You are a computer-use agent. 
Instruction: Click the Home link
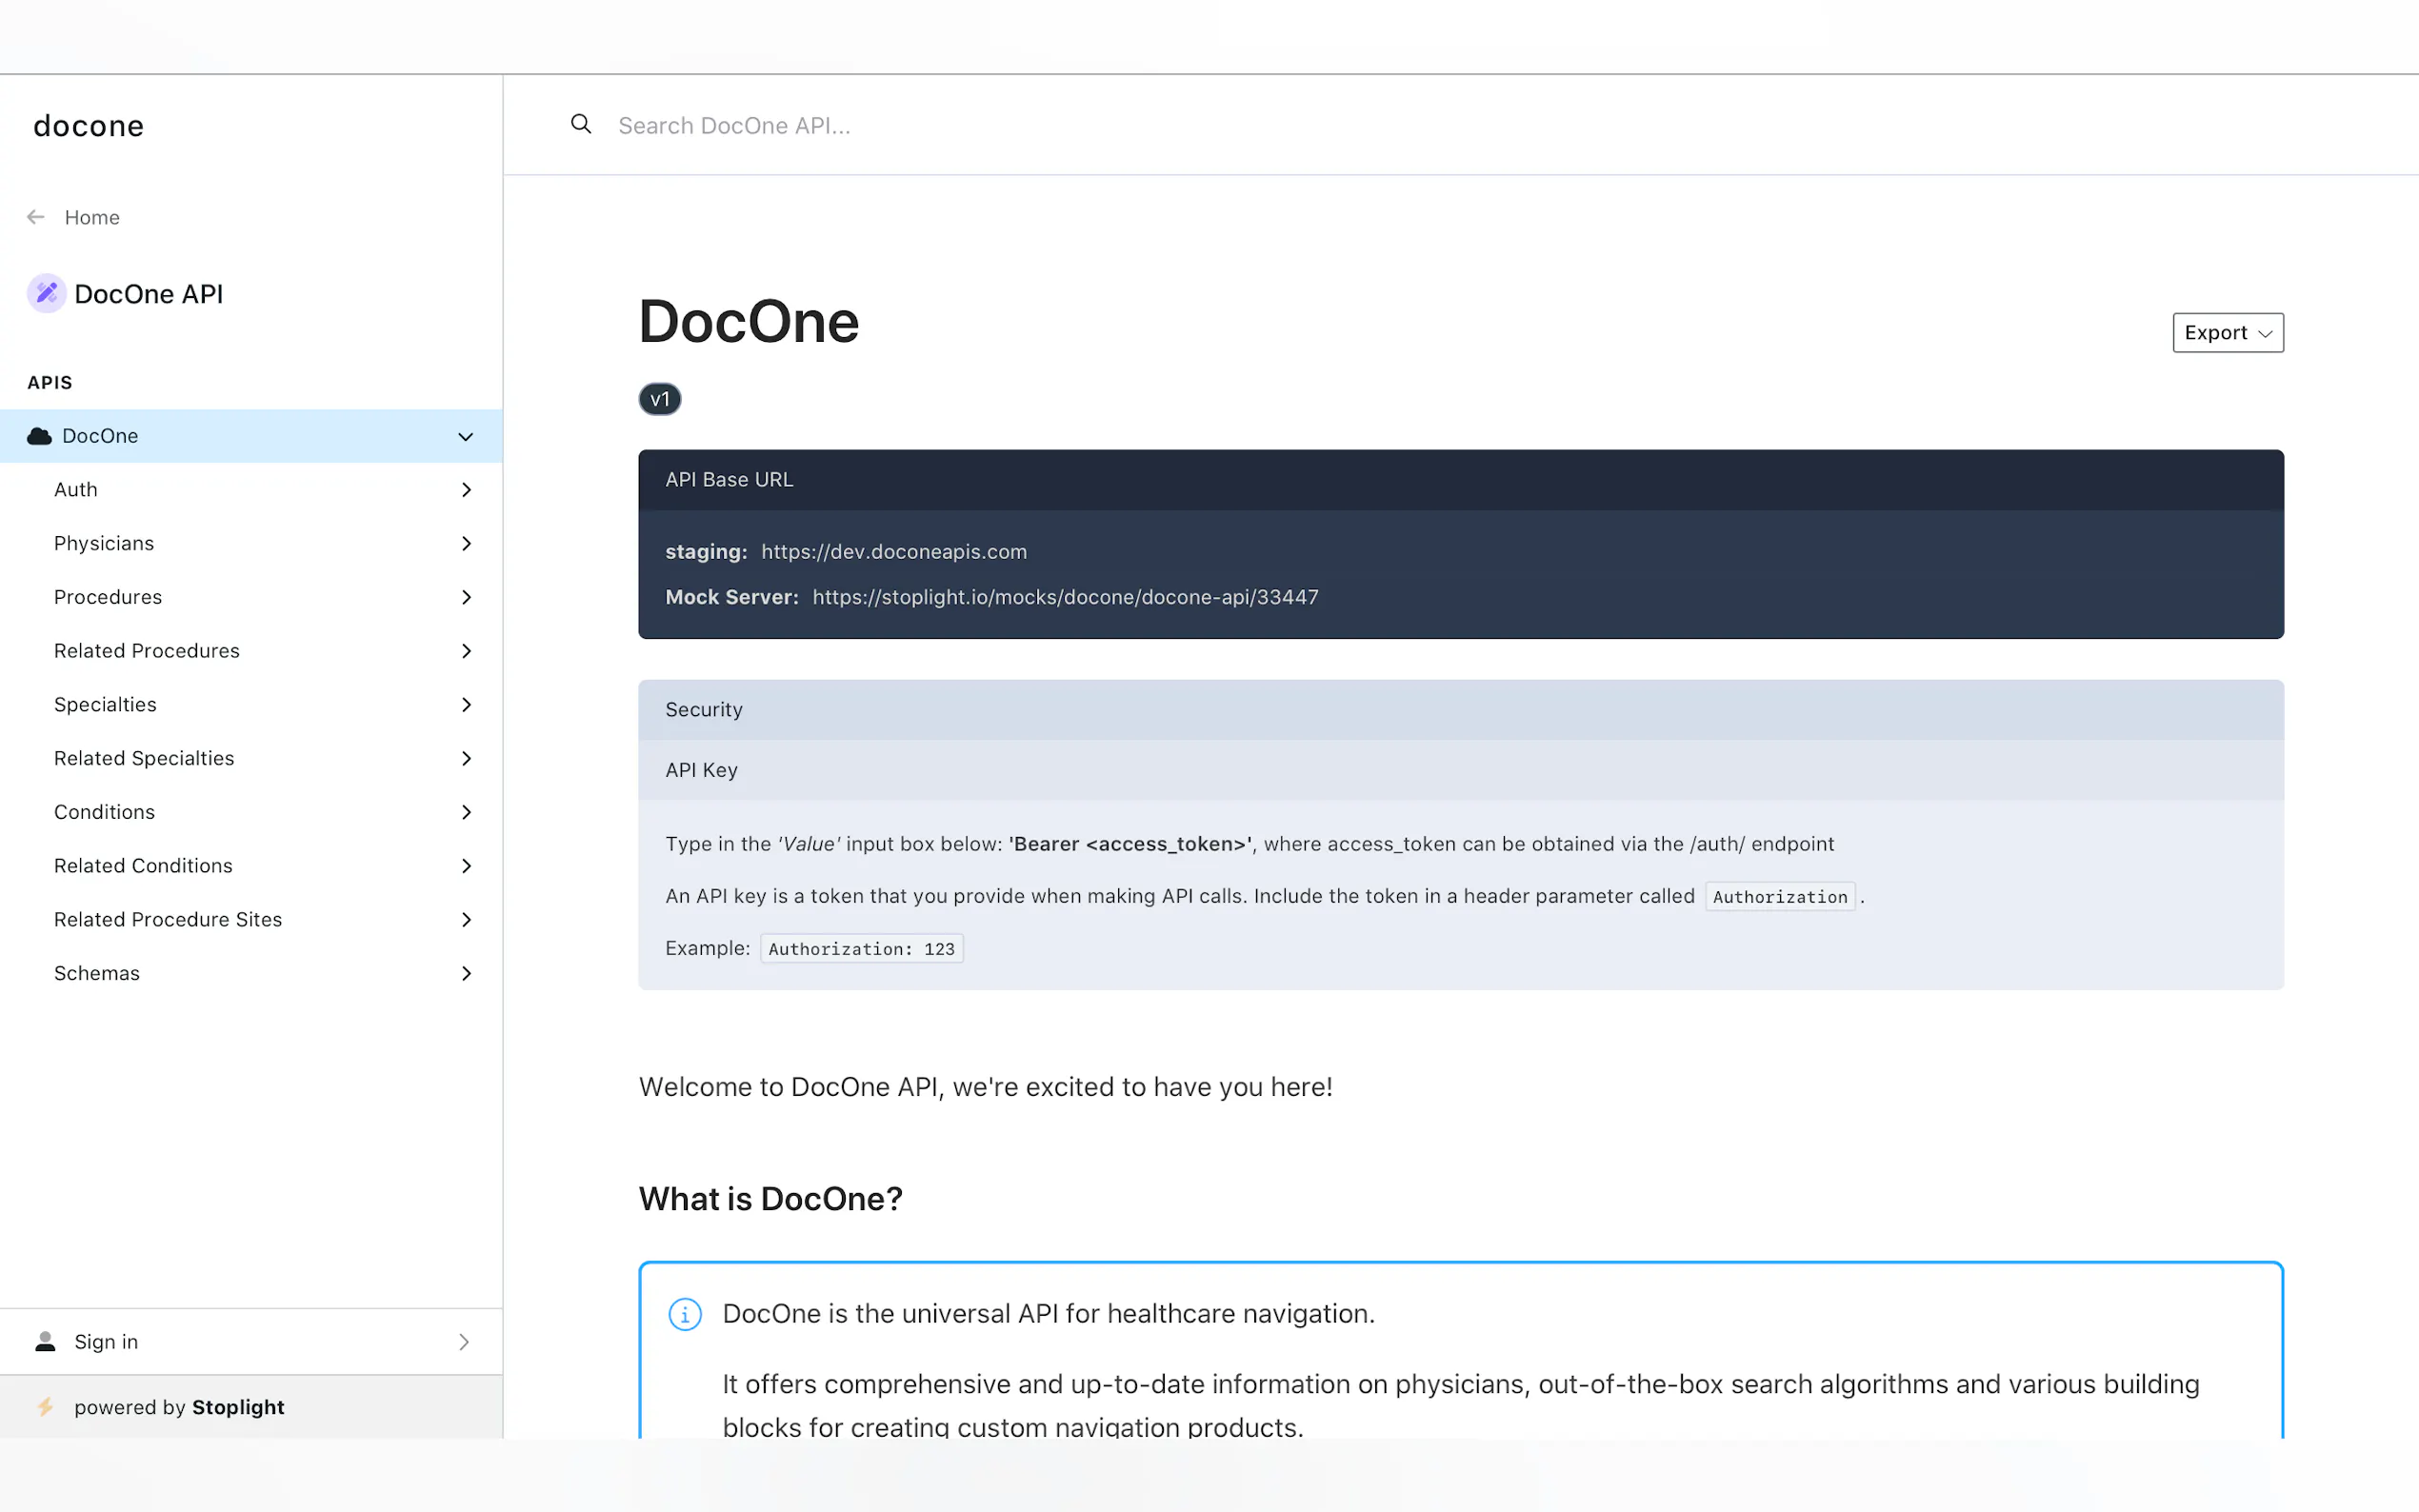pos(92,217)
